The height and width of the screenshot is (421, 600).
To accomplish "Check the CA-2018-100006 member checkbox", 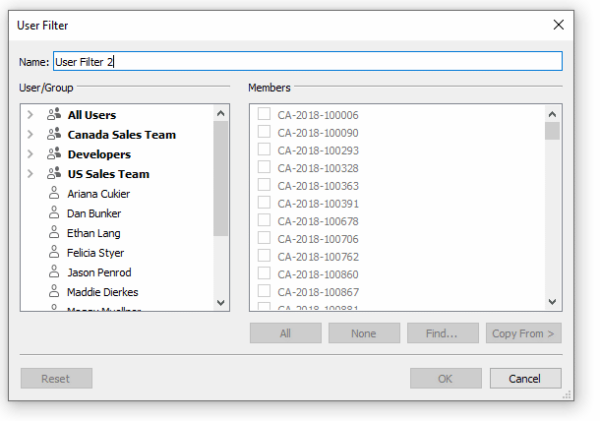I will [x=264, y=115].
